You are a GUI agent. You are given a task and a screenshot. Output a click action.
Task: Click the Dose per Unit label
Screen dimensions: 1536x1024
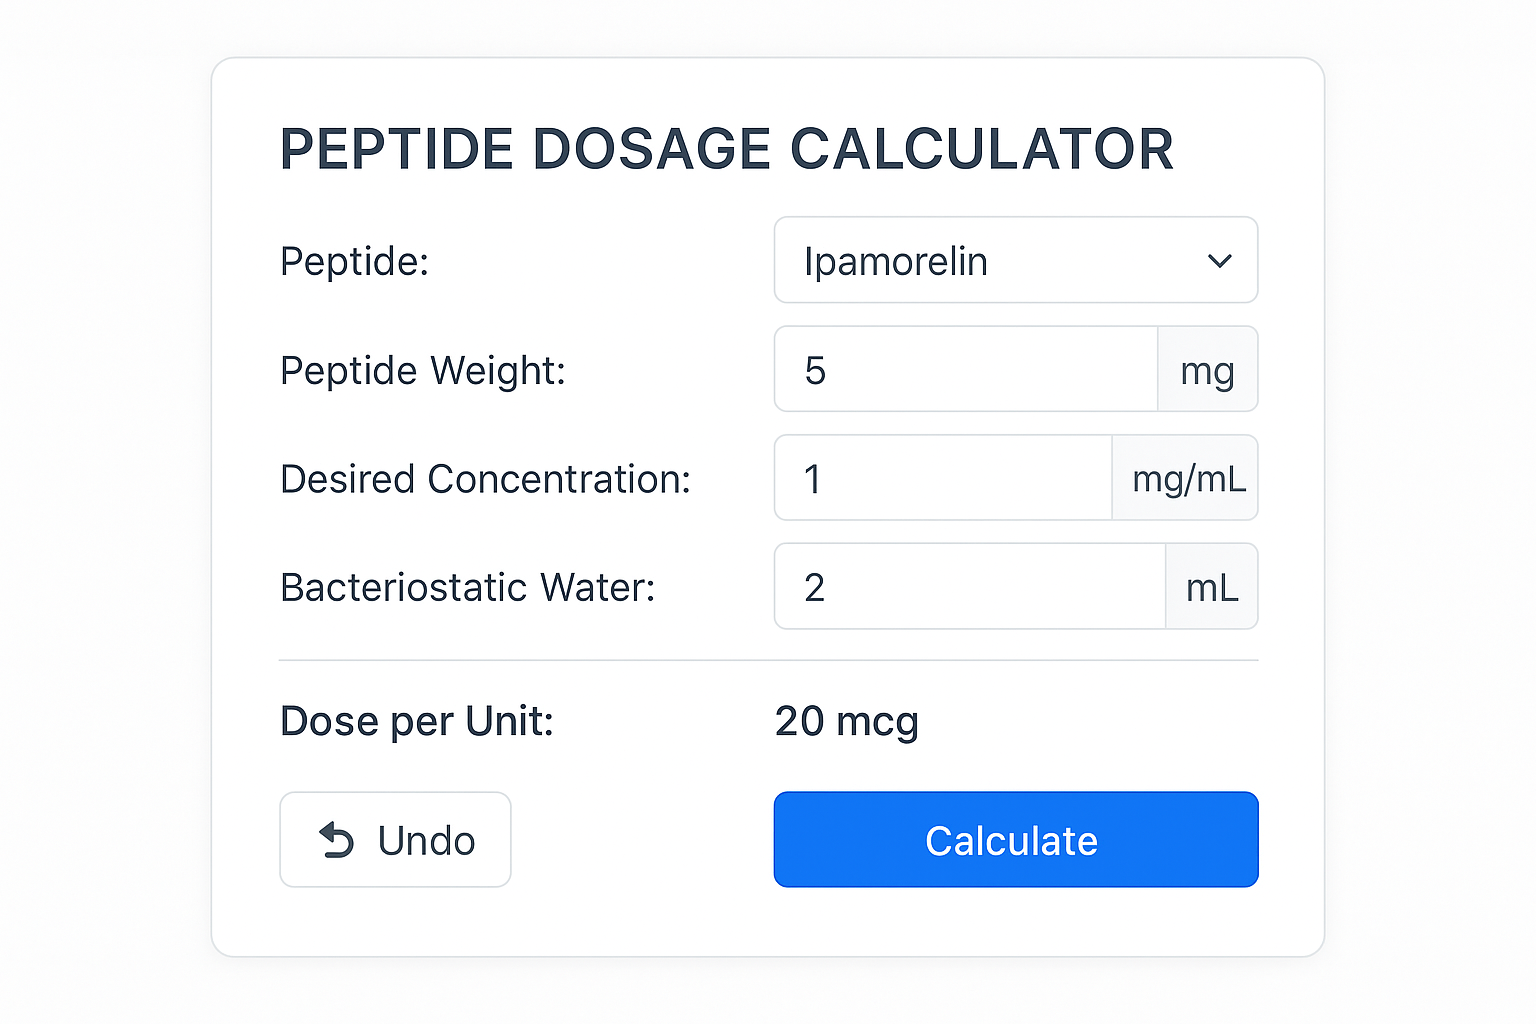click(x=416, y=721)
